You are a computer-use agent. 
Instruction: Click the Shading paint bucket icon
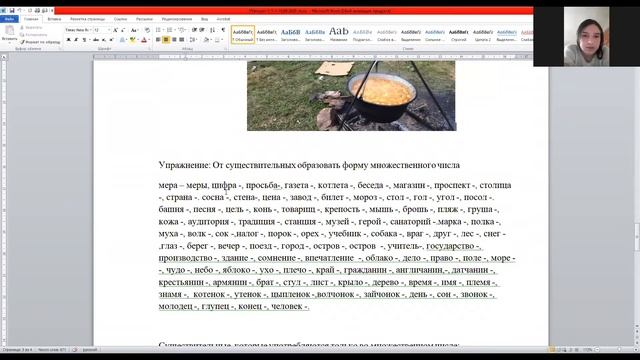pos(206,40)
